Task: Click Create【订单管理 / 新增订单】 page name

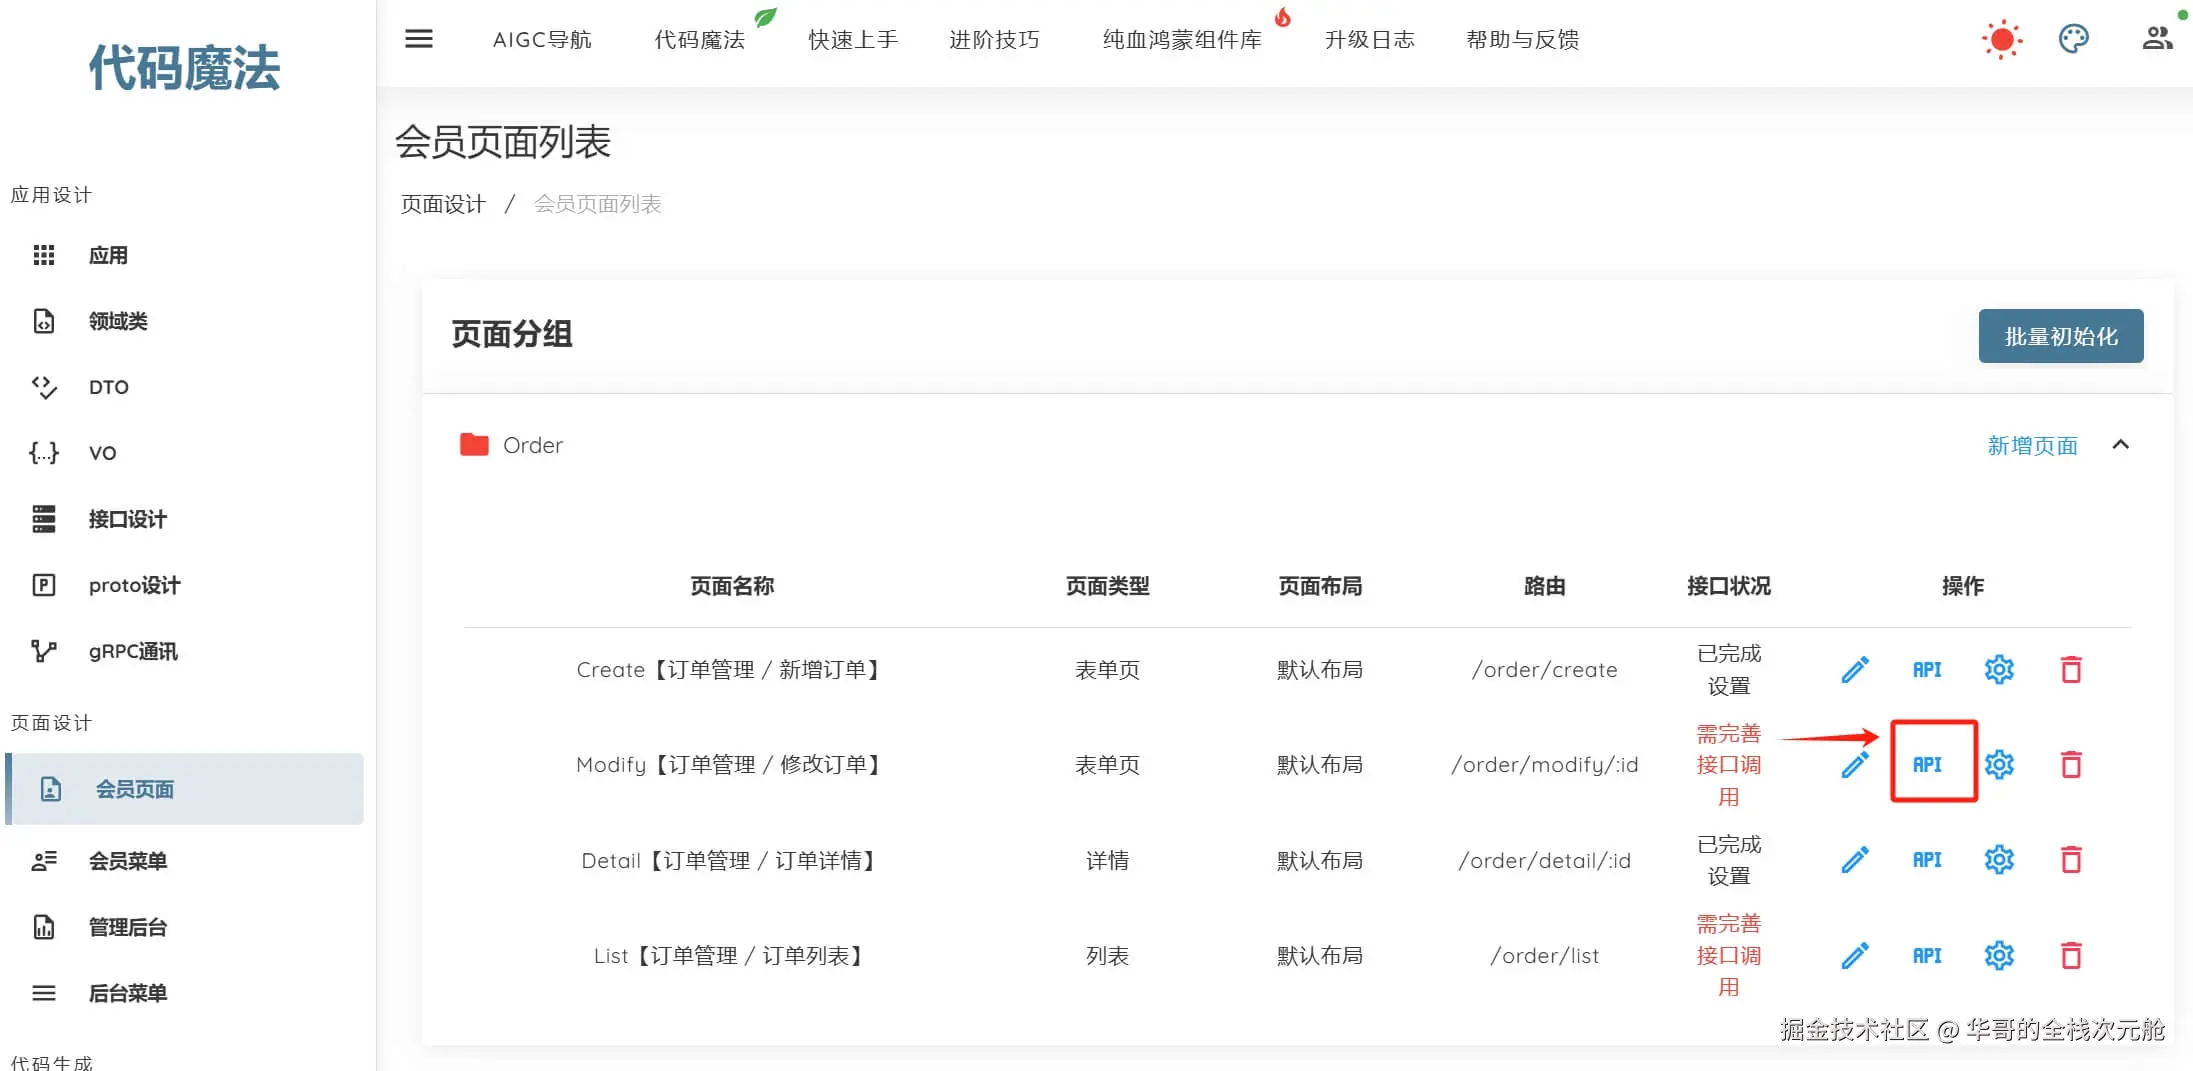Action: [732, 670]
